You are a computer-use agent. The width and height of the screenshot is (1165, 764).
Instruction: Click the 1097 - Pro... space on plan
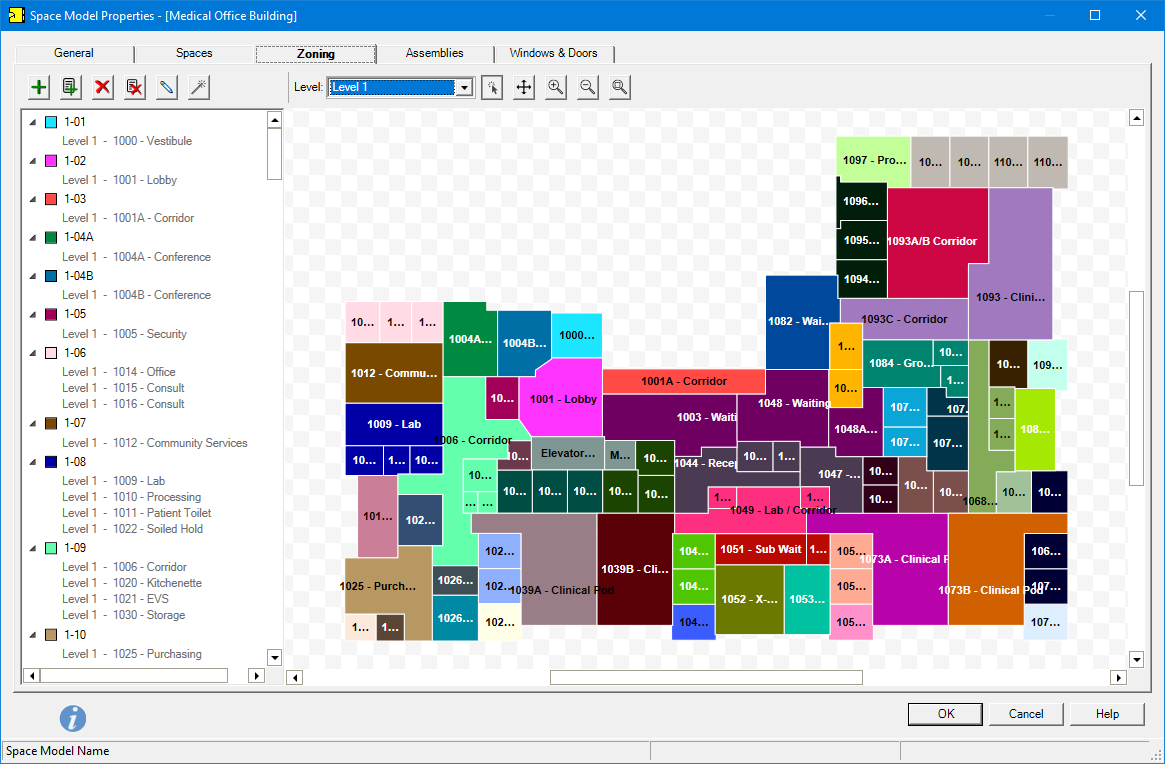pos(874,161)
